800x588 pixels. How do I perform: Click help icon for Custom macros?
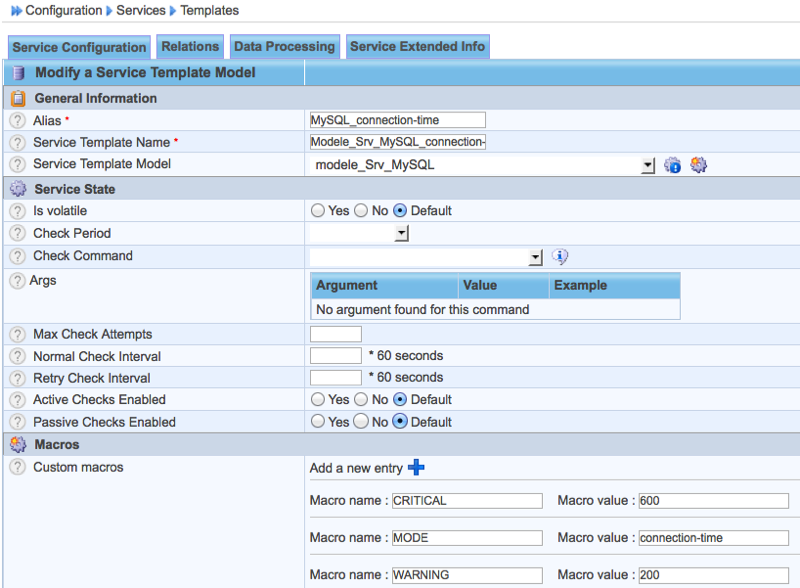pos(17,467)
